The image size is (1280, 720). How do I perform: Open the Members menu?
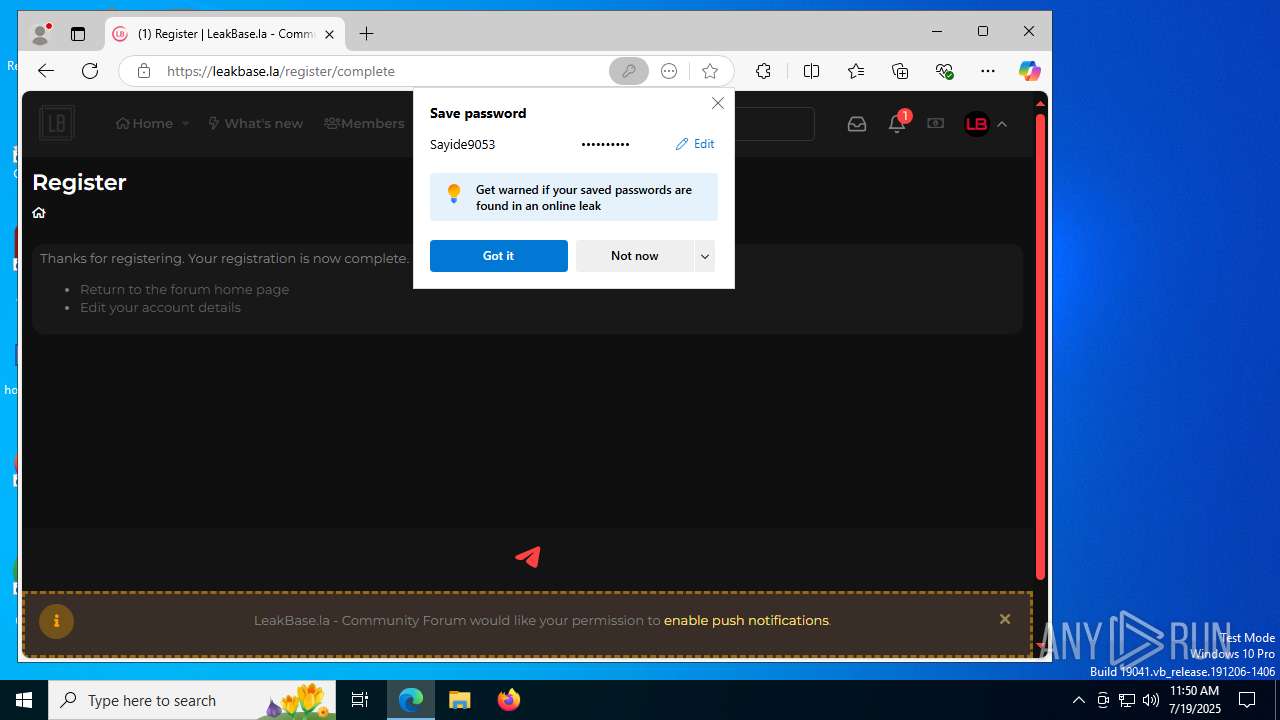(364, 124)
